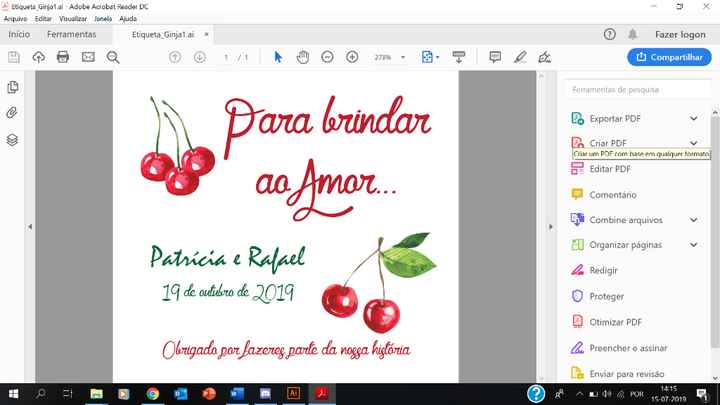Click the Compartilhar button
Image resolution: width=720 pixels, height=405 pixels.
point(669,58)
